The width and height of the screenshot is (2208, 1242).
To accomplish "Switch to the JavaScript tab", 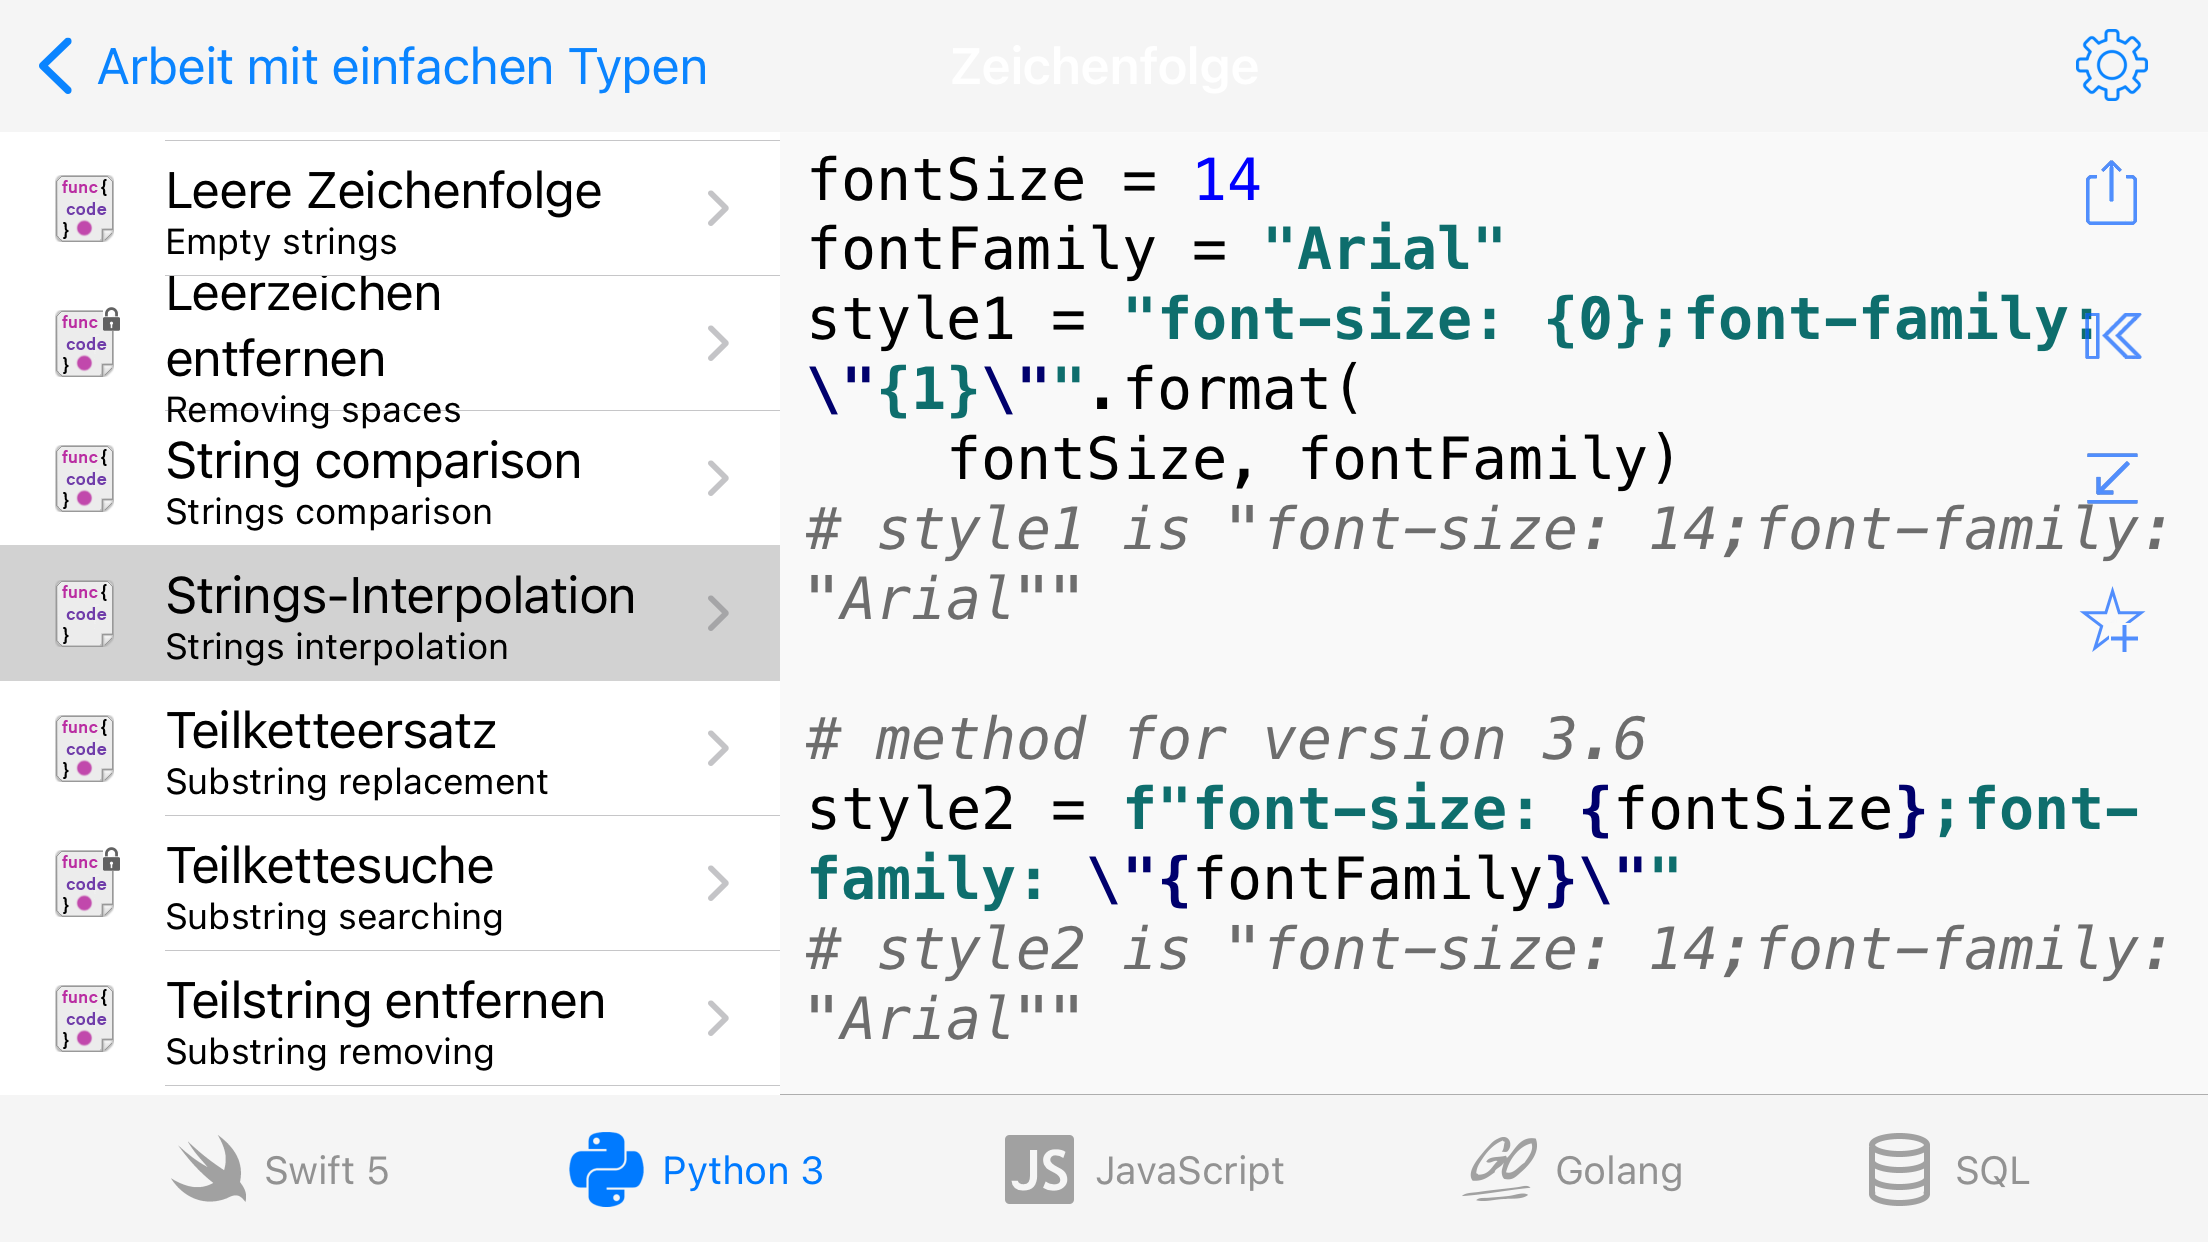I will point(1188,1170).
